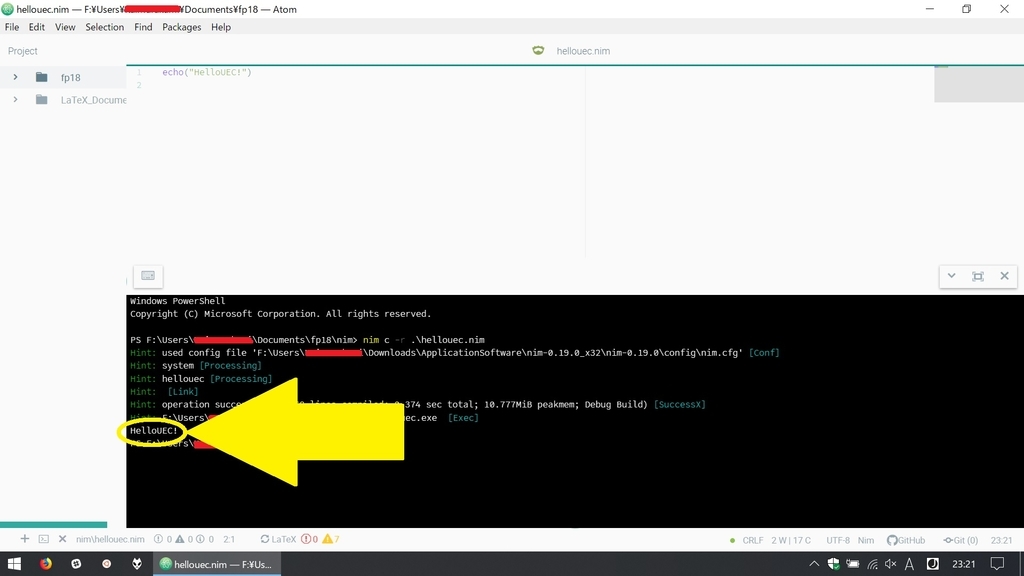The height and width of the screenshot is (576, 1024).
Task: Click the green status dot indicator
Action: pyautogui.click(x=732, y=540)
